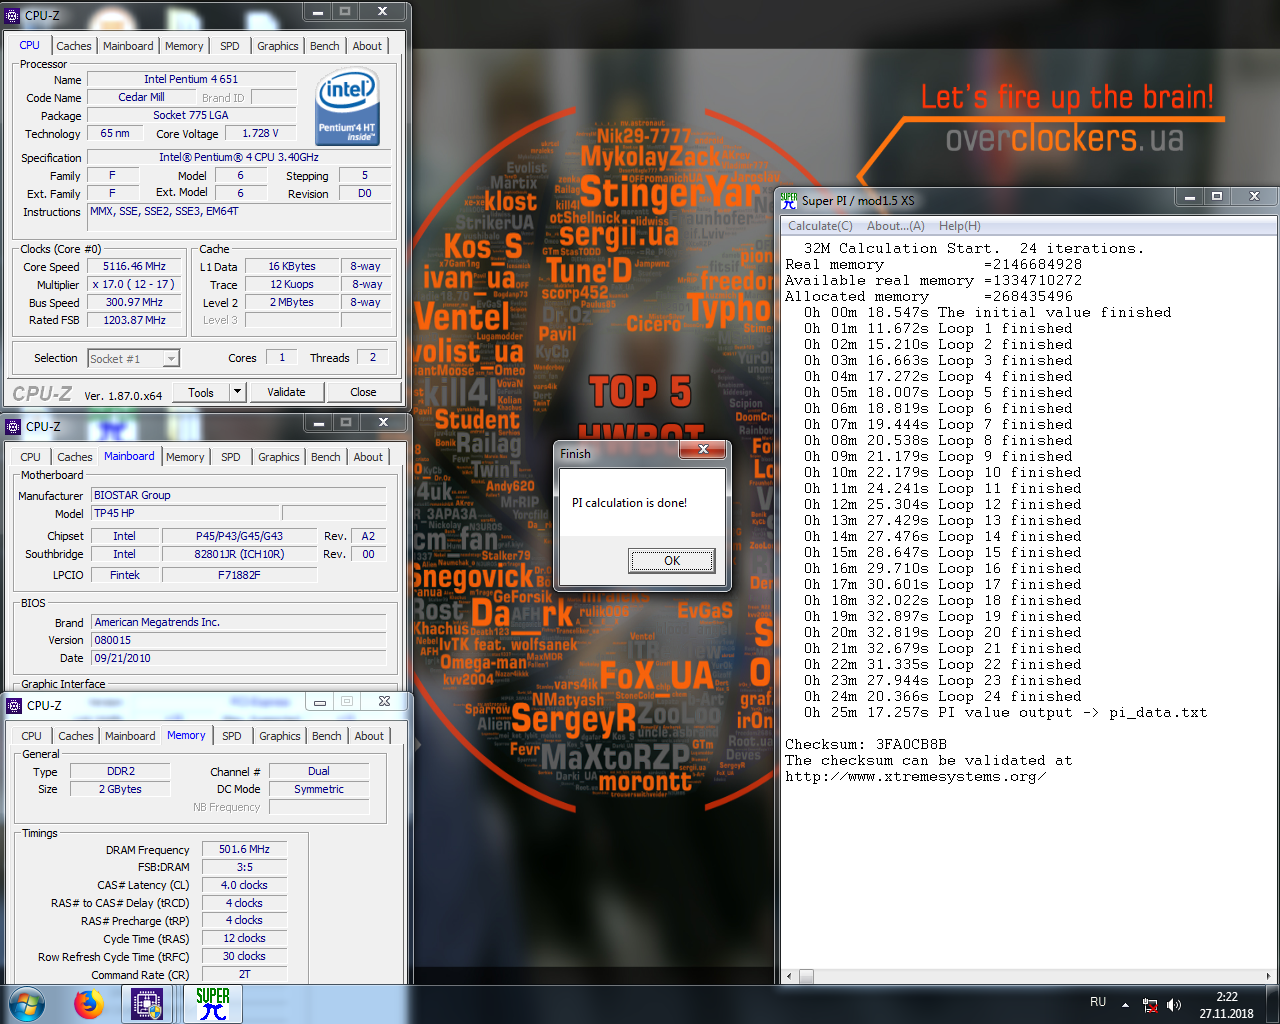Show hidden tray icons arrow
The image size is (1280, 1024).
[1125, 1005]
